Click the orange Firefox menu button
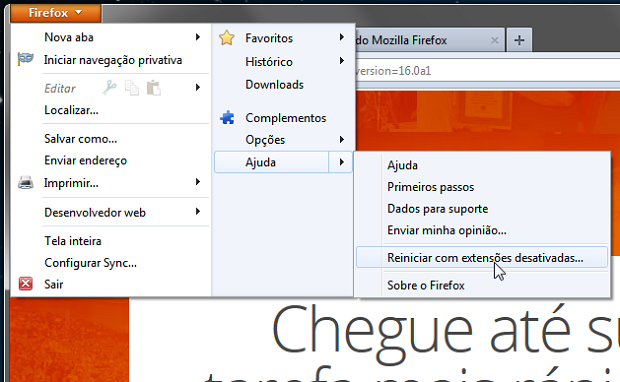The image size is (620, 382). [x=56, y=13]
